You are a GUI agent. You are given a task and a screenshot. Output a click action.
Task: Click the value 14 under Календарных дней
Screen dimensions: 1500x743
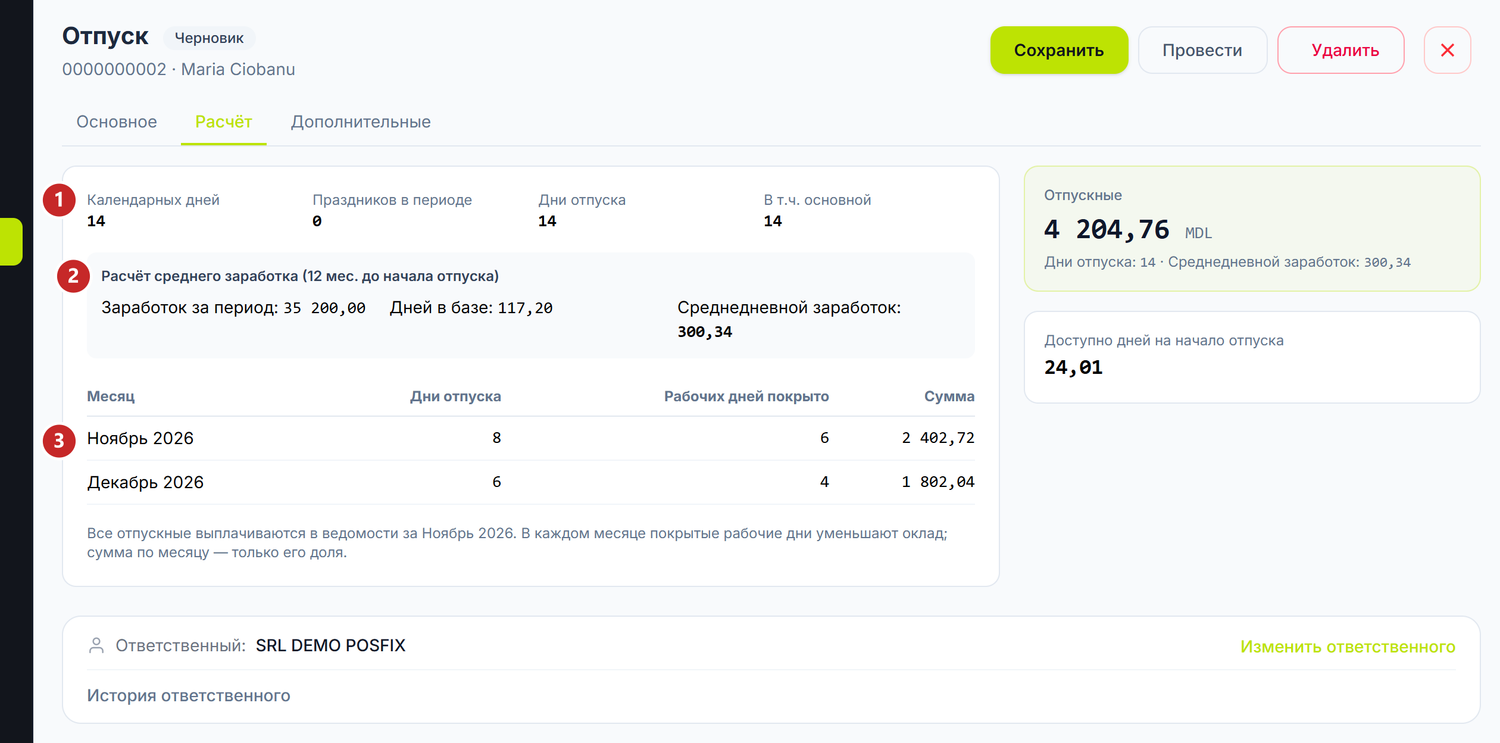[x=96, y=221]
